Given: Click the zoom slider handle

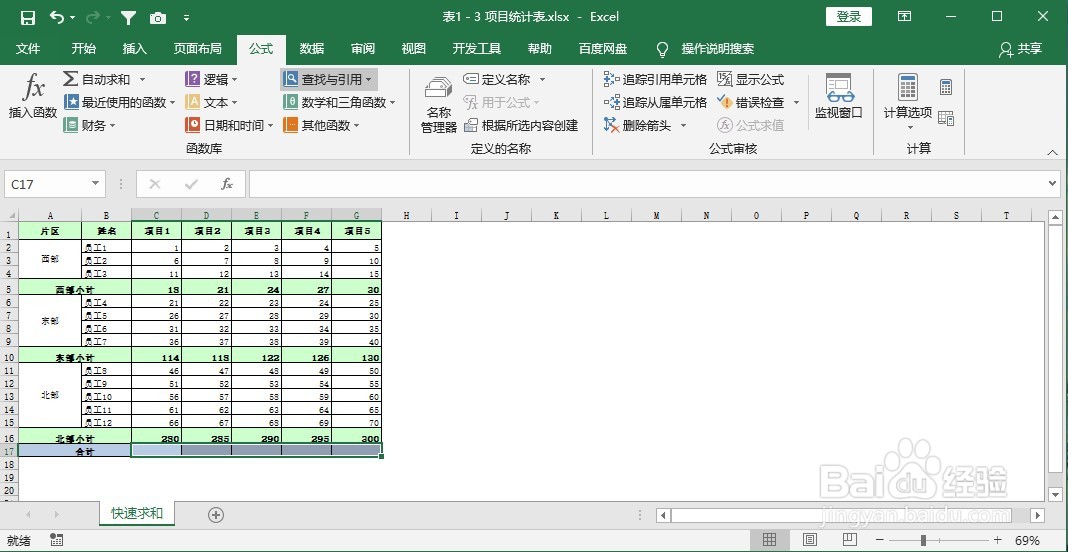Looking at the screenshot, I should point(924,540).
